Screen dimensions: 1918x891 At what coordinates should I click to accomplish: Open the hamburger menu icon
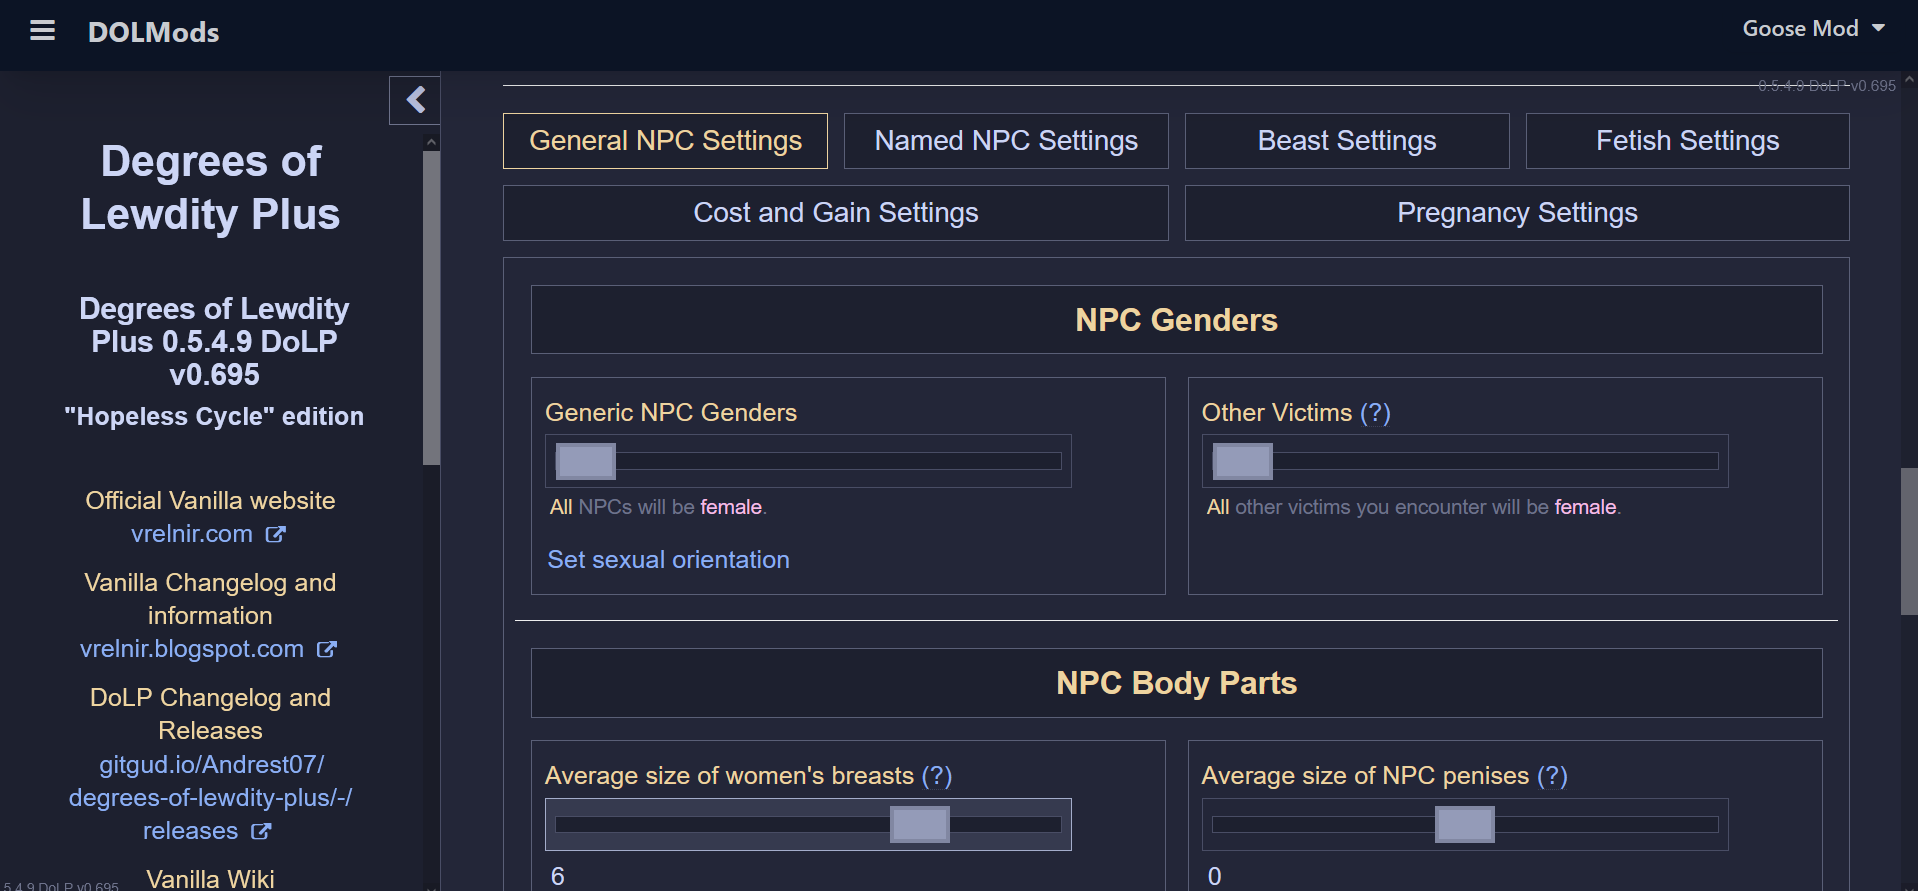[x=42, y=31]
